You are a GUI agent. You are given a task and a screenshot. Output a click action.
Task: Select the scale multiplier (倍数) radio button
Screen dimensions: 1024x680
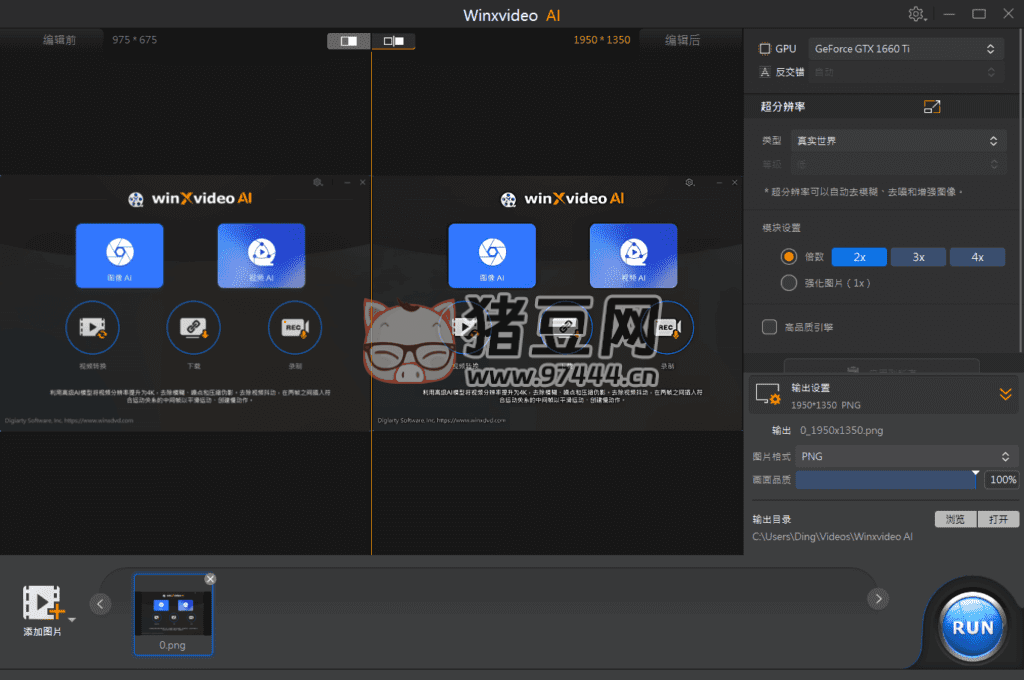pyautogui.click(x=788, y=257)
